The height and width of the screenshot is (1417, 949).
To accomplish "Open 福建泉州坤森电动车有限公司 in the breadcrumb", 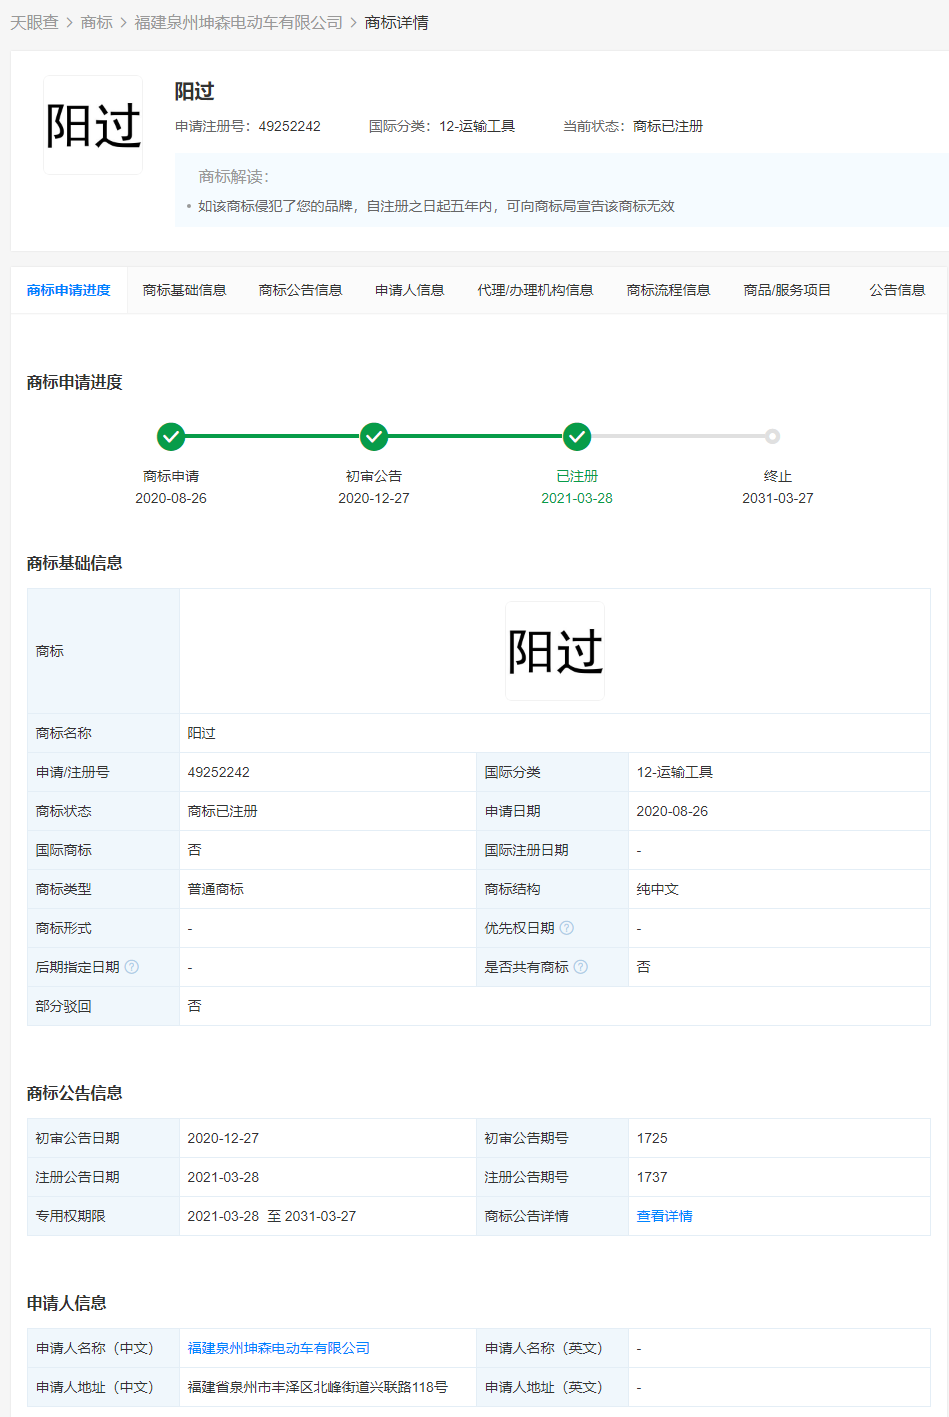I will point(239,22).
